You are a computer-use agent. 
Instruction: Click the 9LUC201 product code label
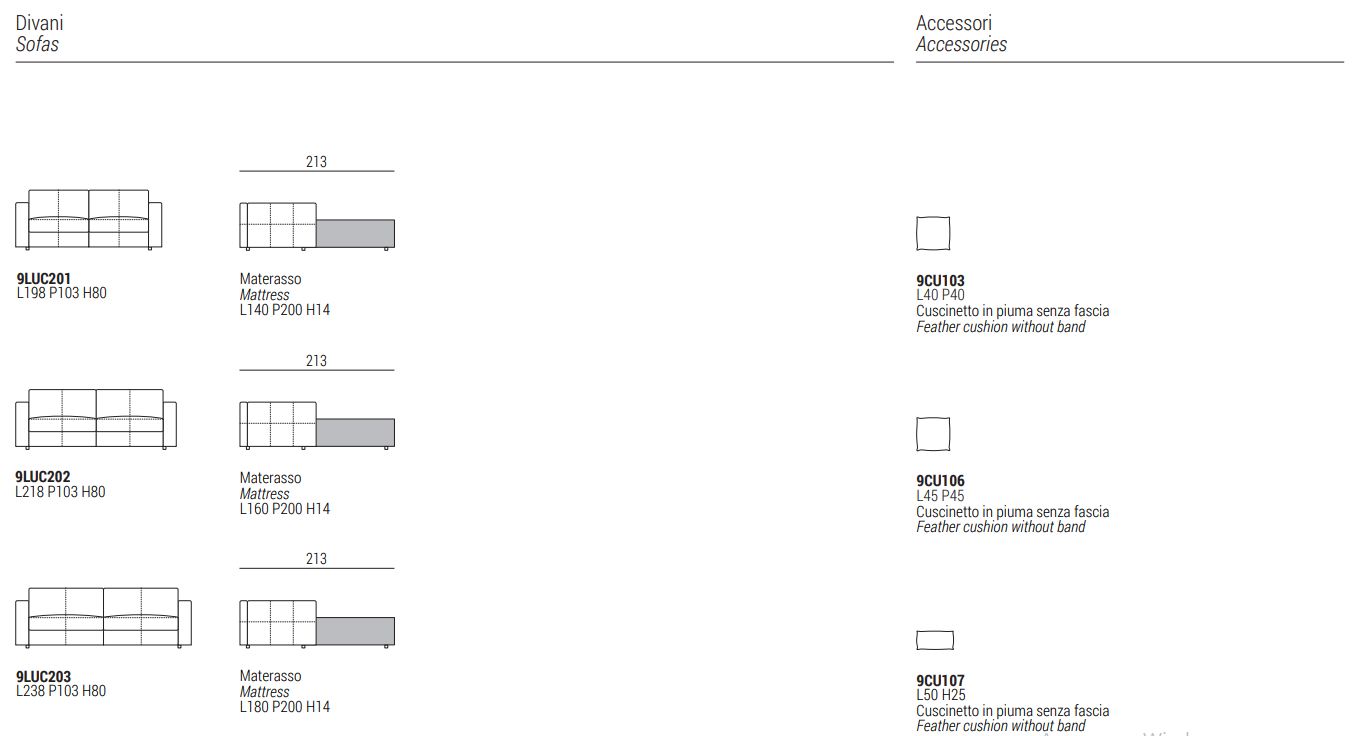coord(44,279)
